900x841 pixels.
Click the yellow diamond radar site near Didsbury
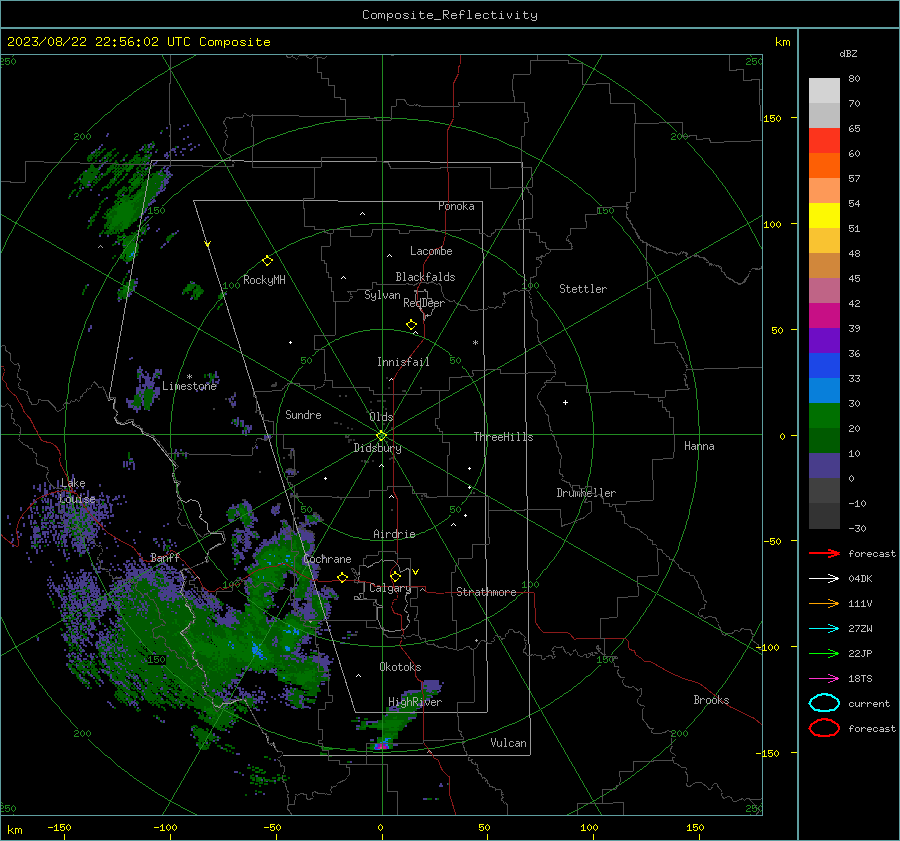381,436
